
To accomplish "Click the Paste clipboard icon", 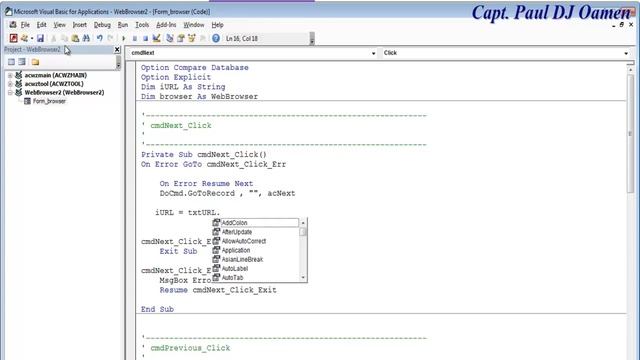I will pyautogui.click(x=75, y=38).
